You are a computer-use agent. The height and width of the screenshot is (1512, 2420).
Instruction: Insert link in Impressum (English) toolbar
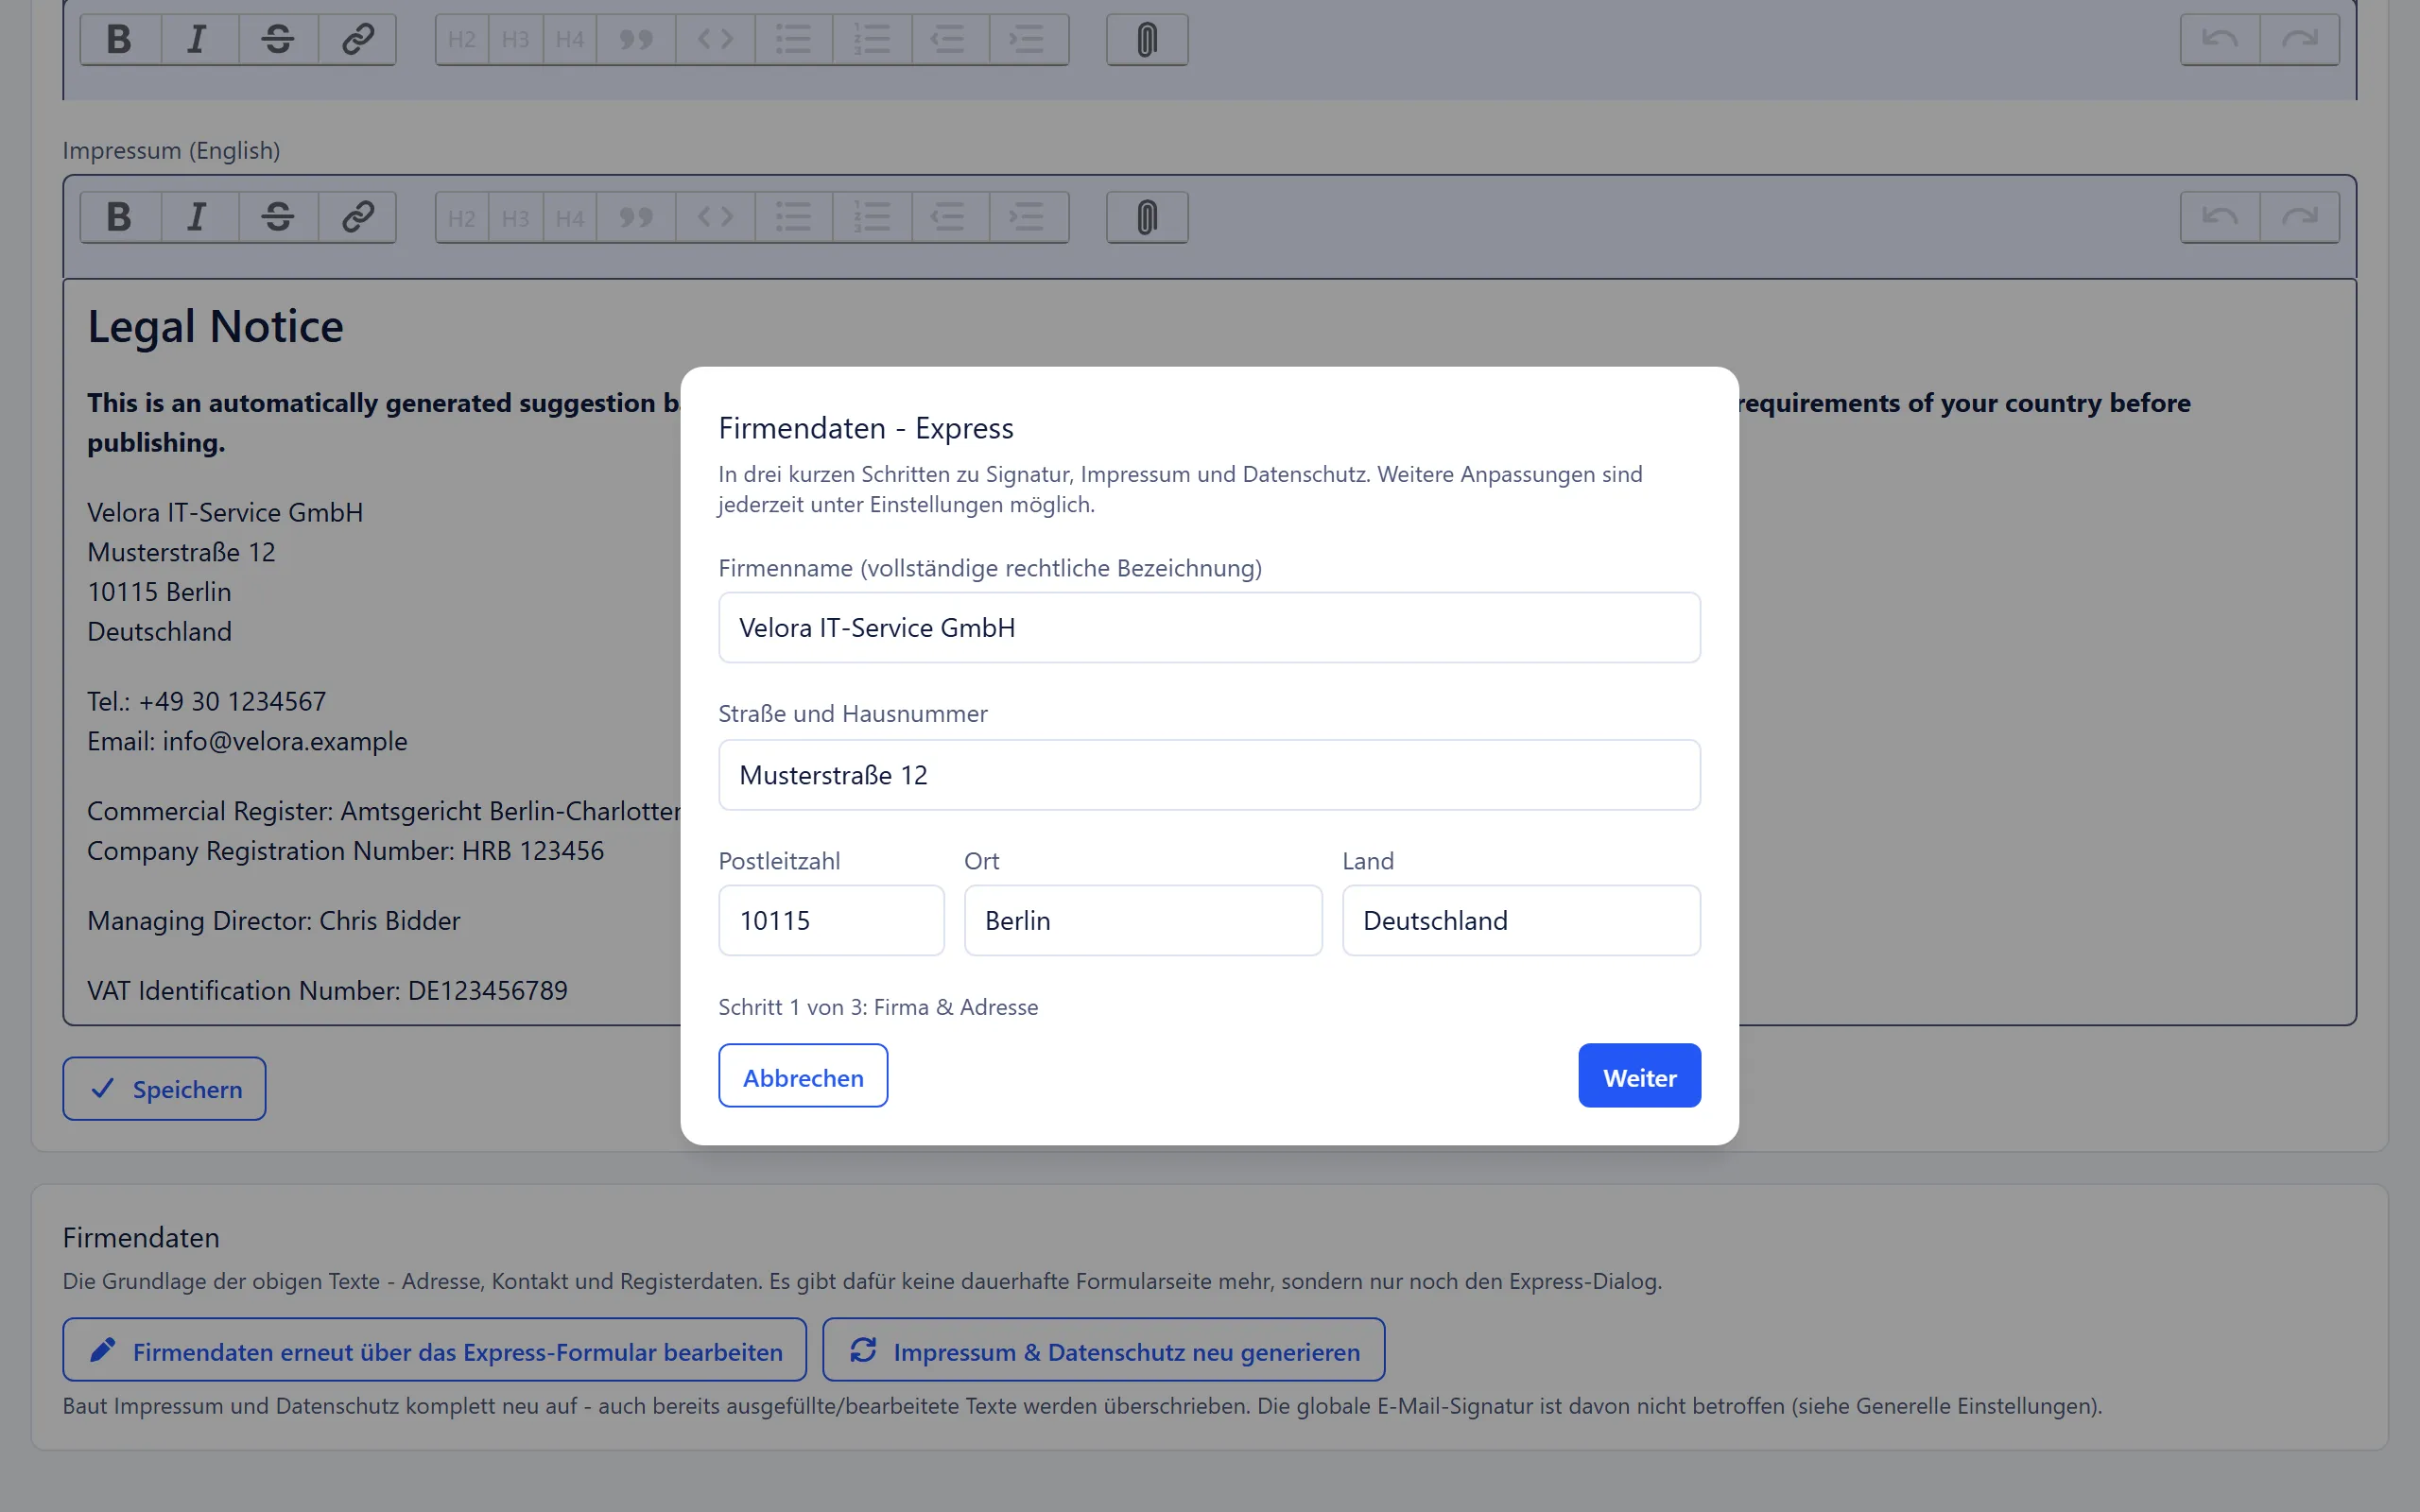pos(357,217)
